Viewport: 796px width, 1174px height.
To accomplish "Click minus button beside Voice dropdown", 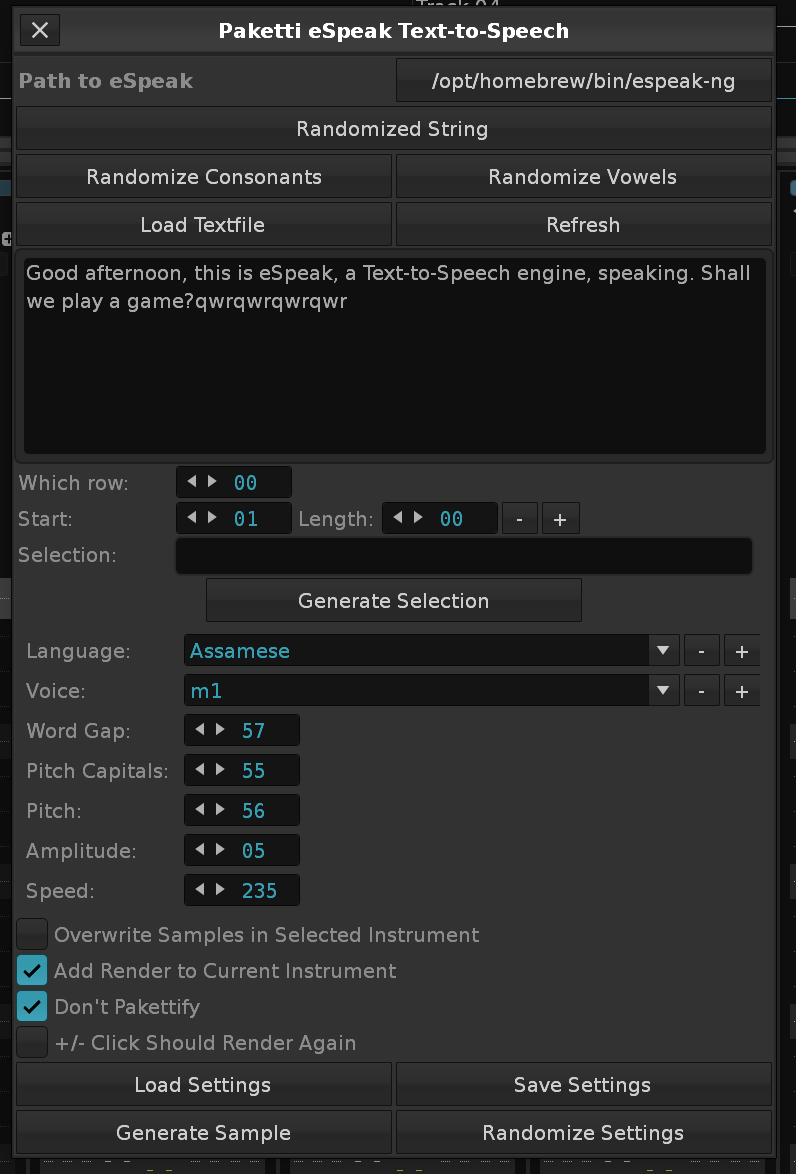I will click(x=701, y=691).
